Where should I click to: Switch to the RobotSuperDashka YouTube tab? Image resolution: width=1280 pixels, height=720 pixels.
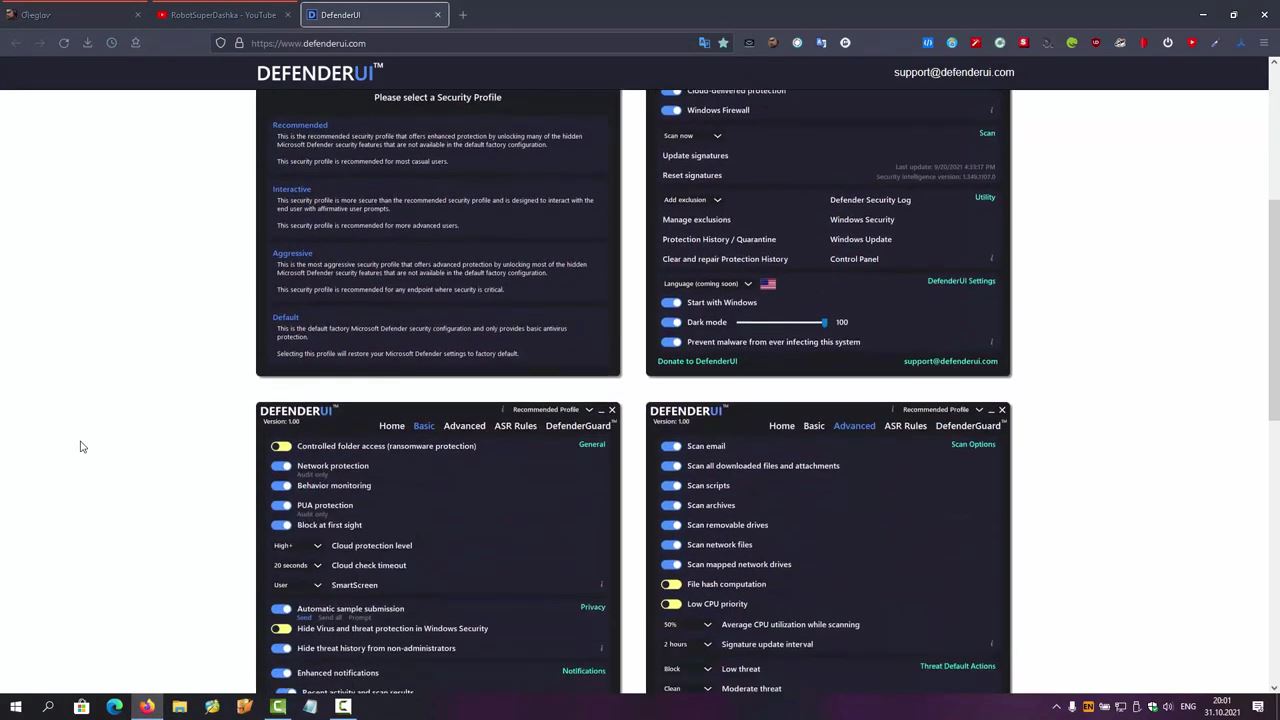click(222, 15)
